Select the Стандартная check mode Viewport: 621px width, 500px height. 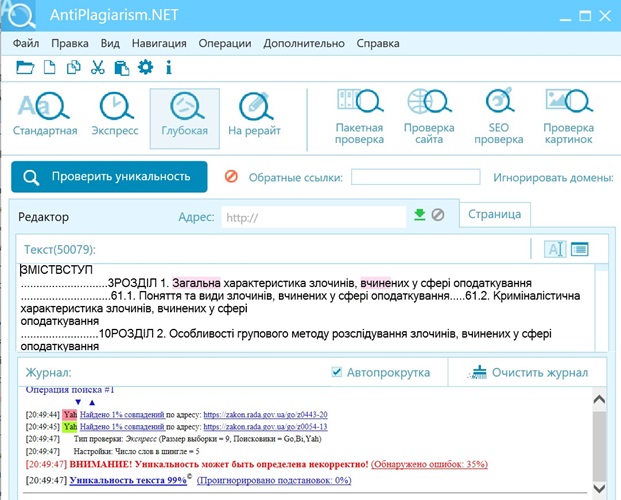pyautogui.click(x=45, y=115)
